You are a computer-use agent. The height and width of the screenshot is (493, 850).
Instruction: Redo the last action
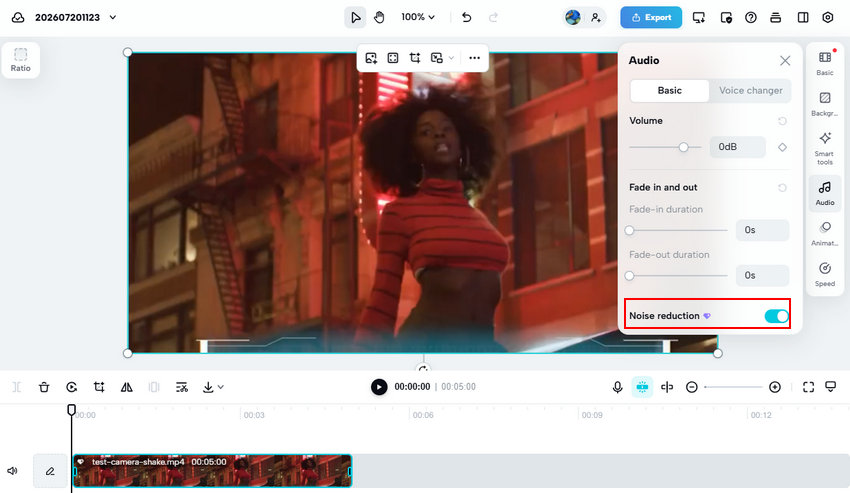click(493, 17)
